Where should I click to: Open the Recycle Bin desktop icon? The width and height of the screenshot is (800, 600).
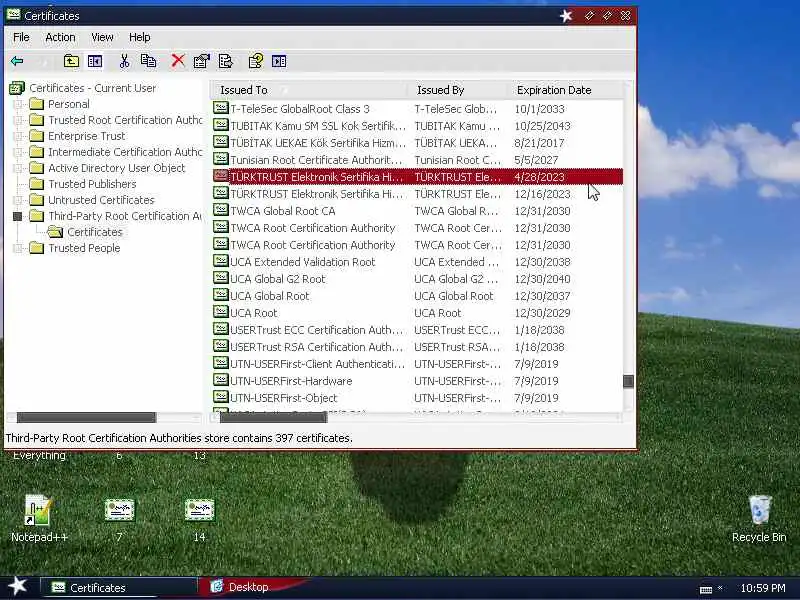pos(759,517)
